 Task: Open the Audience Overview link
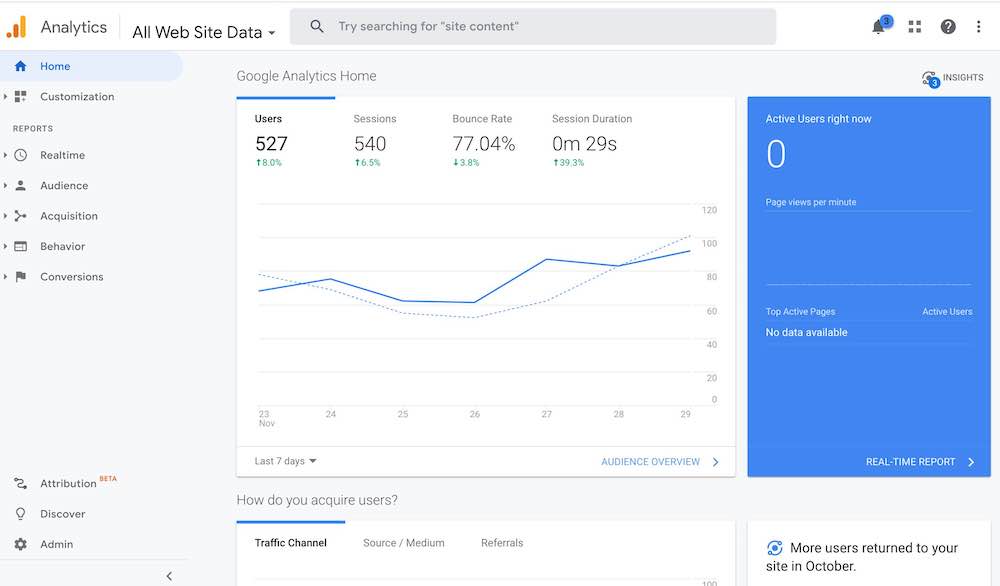tap(651, 462)
